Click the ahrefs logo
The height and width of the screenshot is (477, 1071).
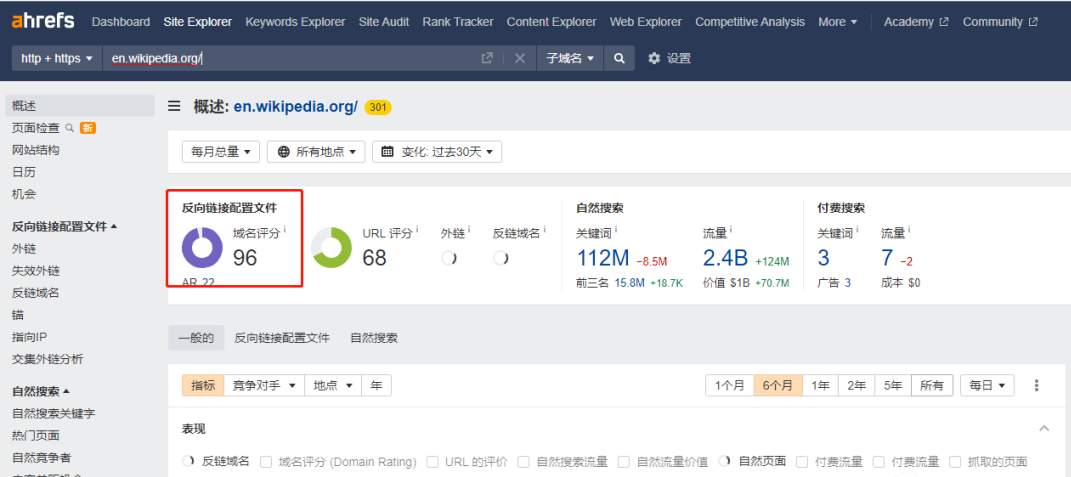pos(43,21)
